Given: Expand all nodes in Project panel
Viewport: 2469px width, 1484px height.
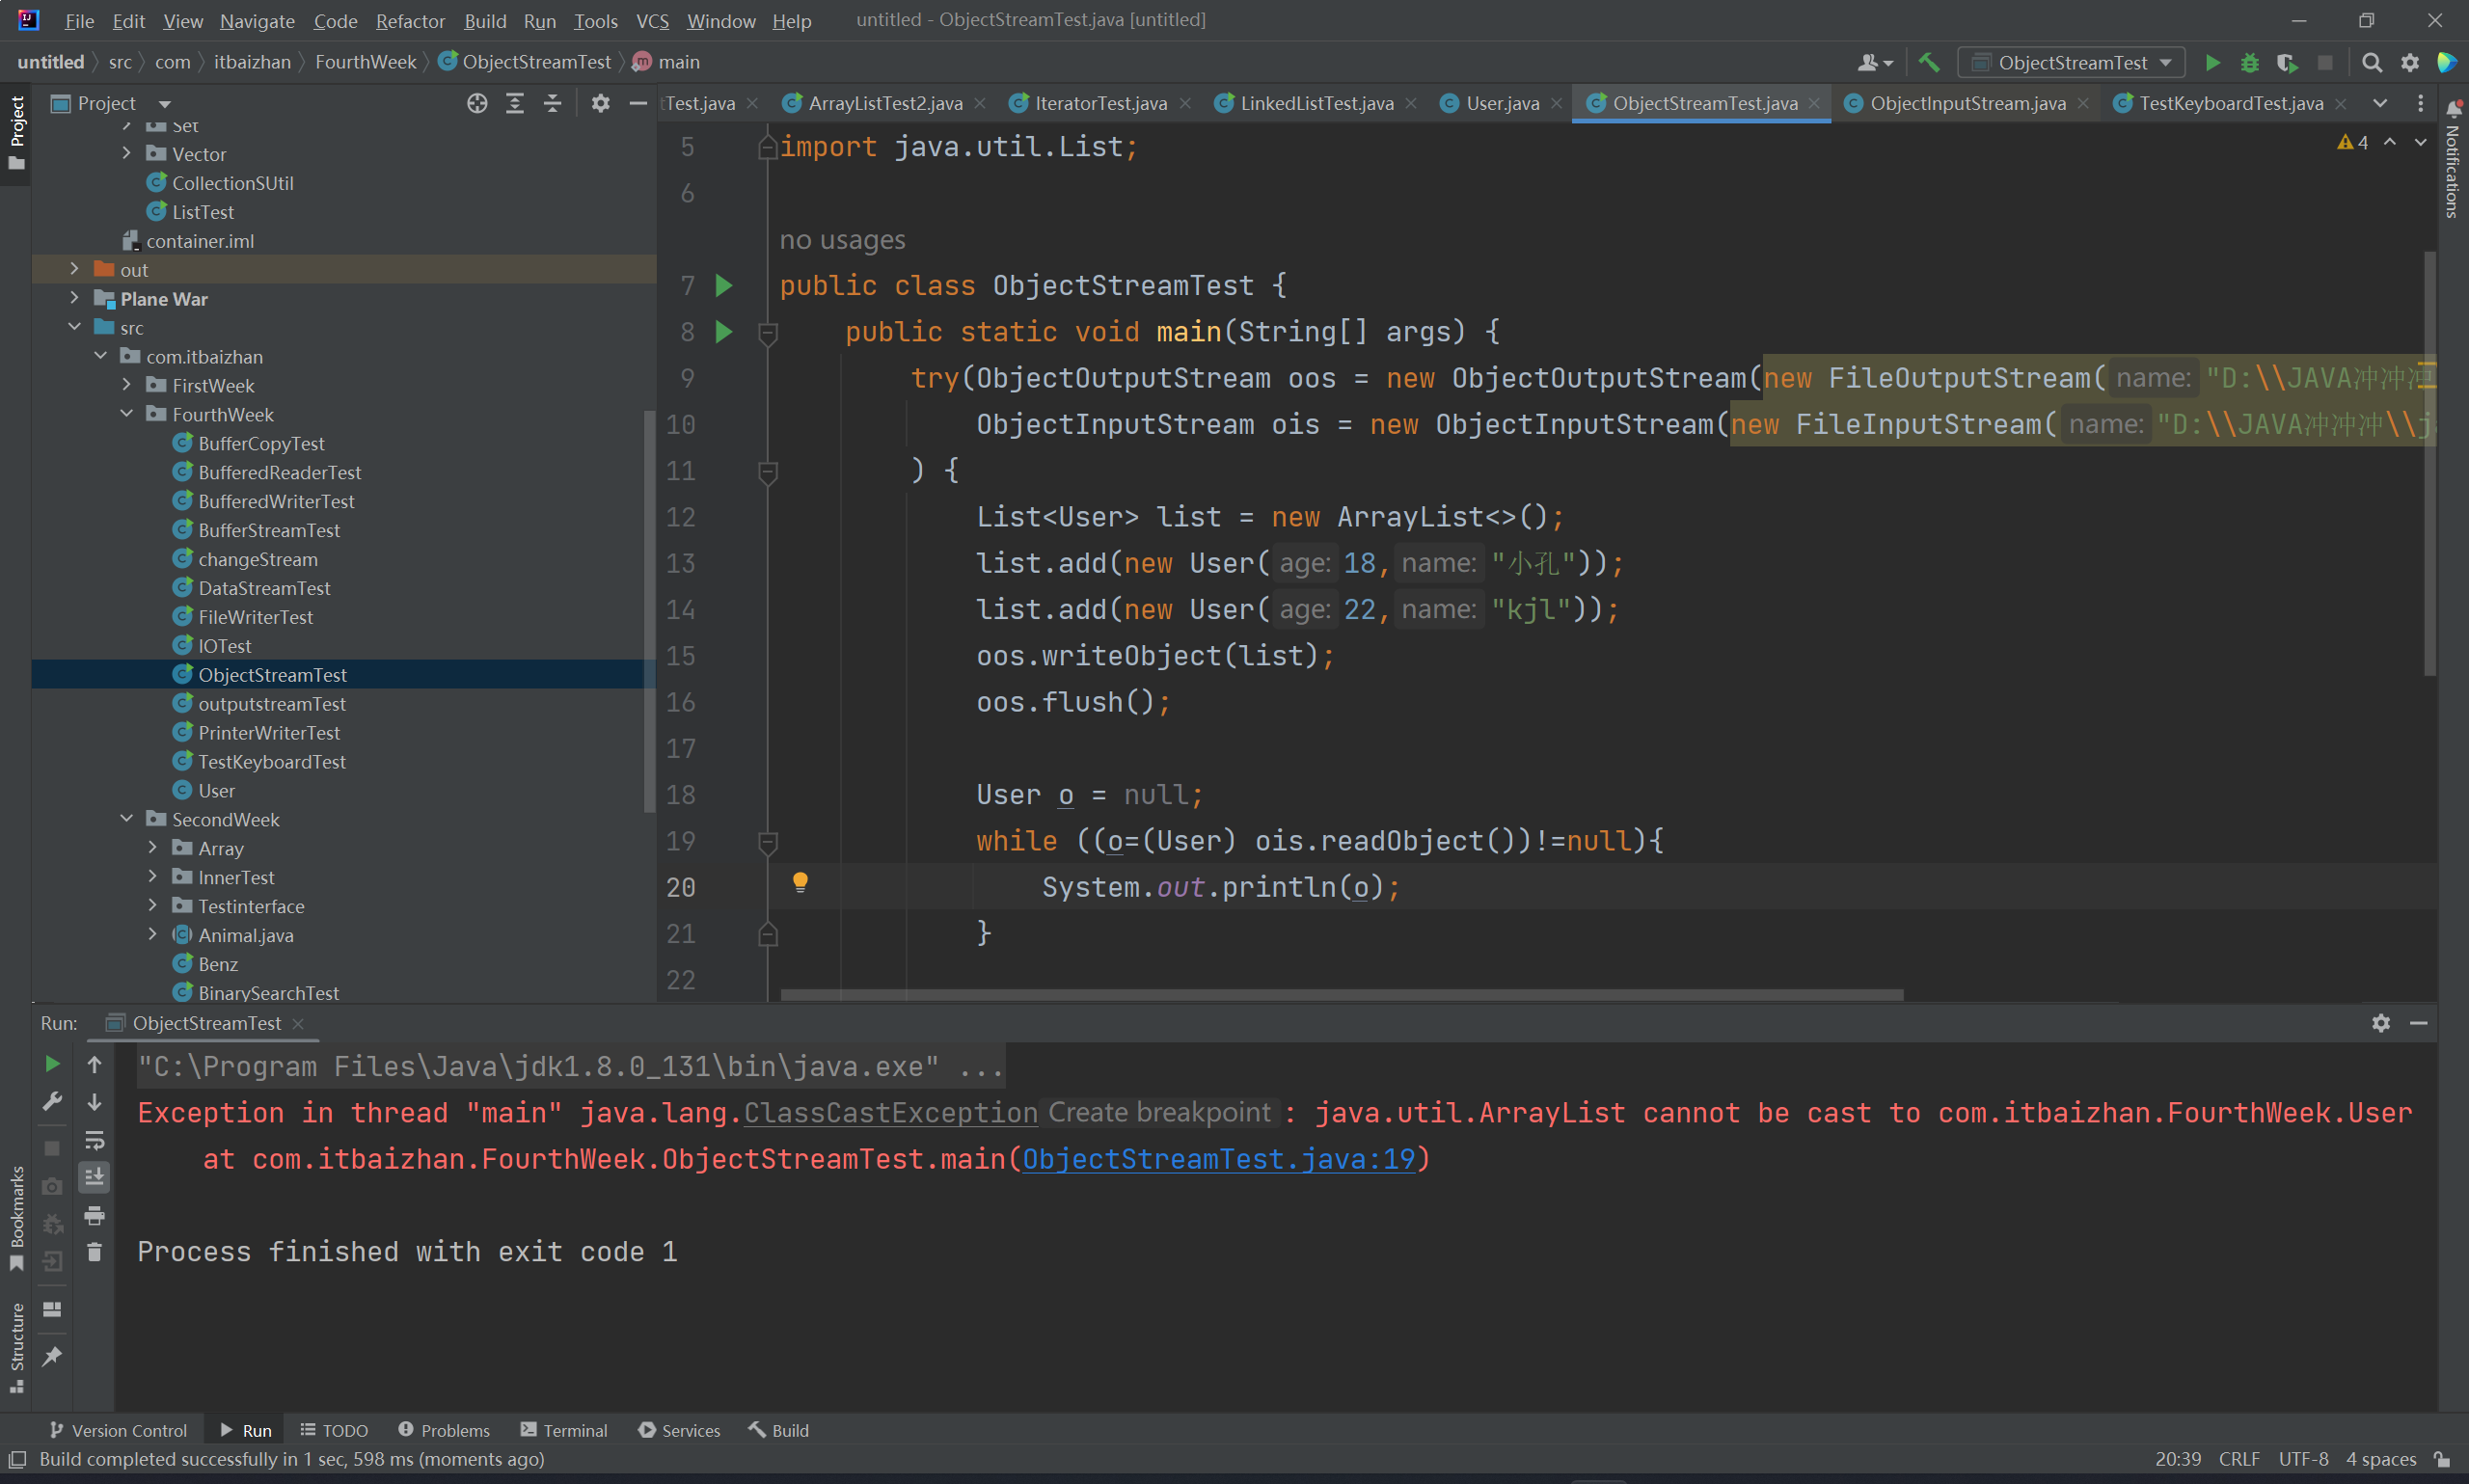Looking at the screenshot, I should click(x=515, y=103).
